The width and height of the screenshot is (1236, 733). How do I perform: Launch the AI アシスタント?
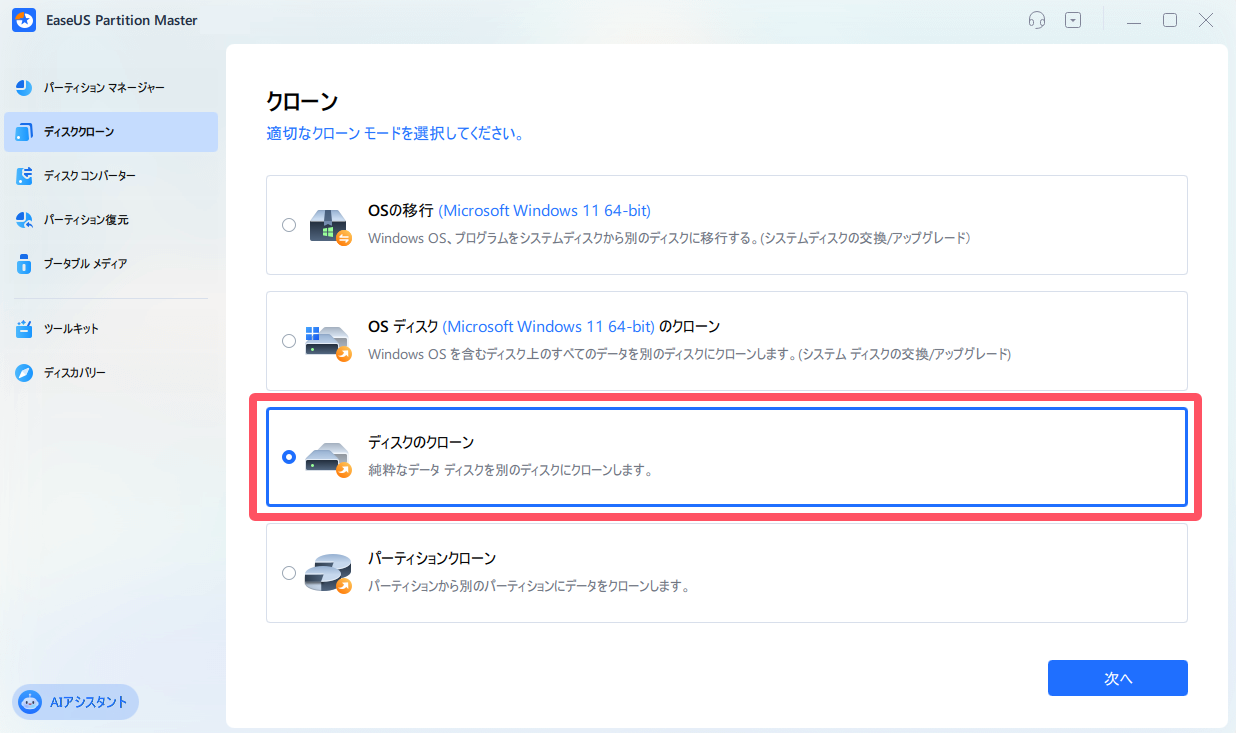[75, 702]
